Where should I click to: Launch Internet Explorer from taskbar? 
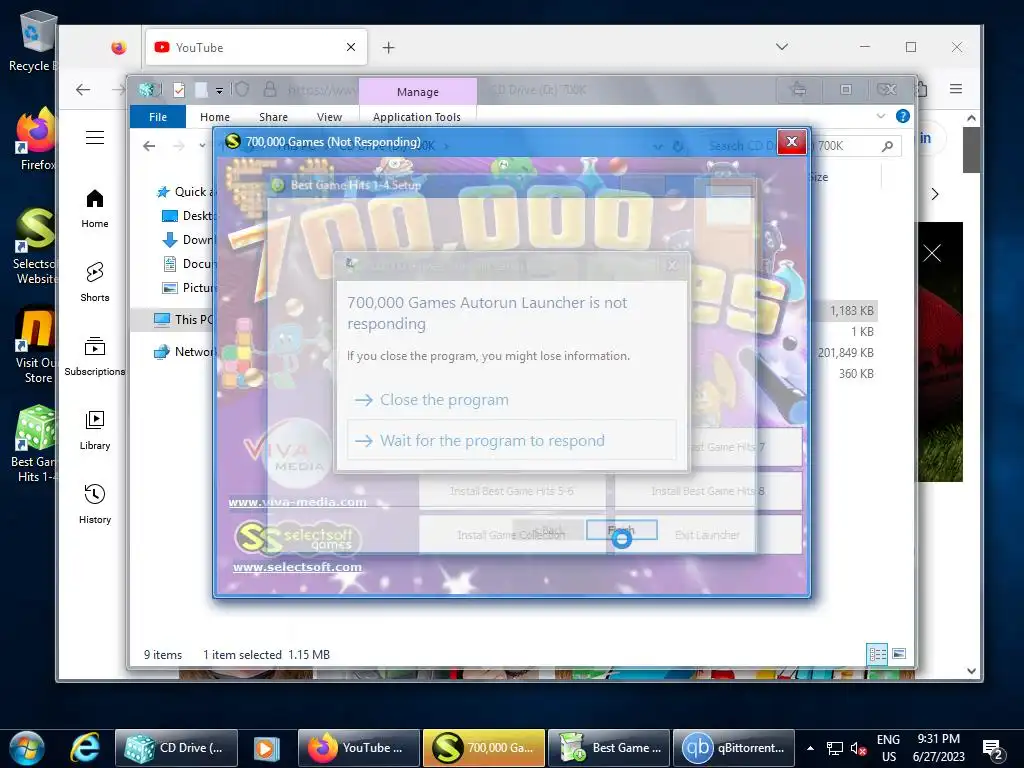pos(86,748)
